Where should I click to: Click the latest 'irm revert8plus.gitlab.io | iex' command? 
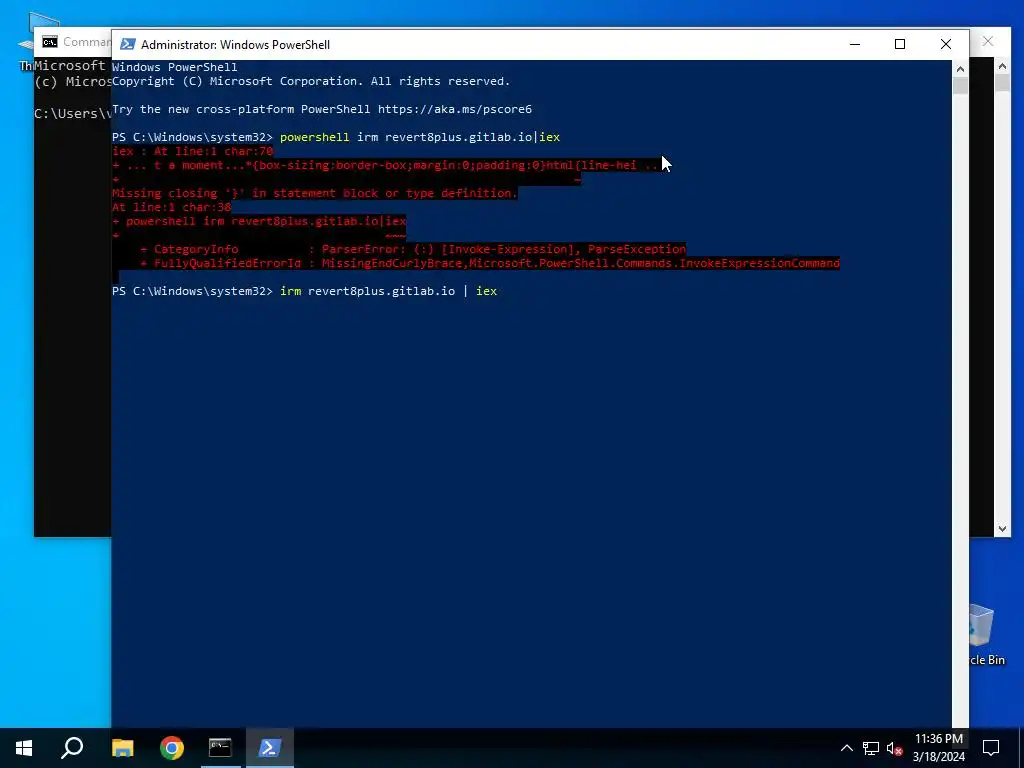point(389,291)
